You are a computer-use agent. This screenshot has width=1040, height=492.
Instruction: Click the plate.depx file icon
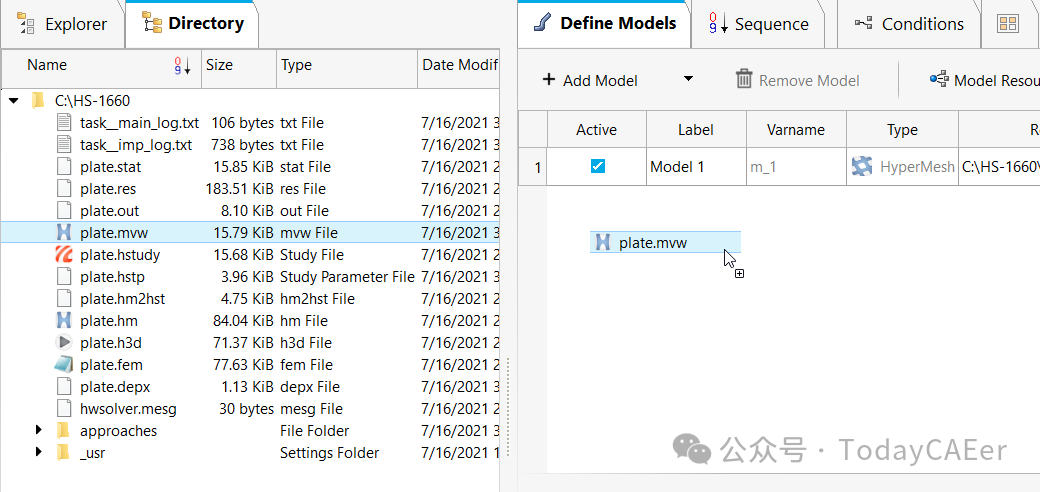pyautogui.click(x=64, y=386)
